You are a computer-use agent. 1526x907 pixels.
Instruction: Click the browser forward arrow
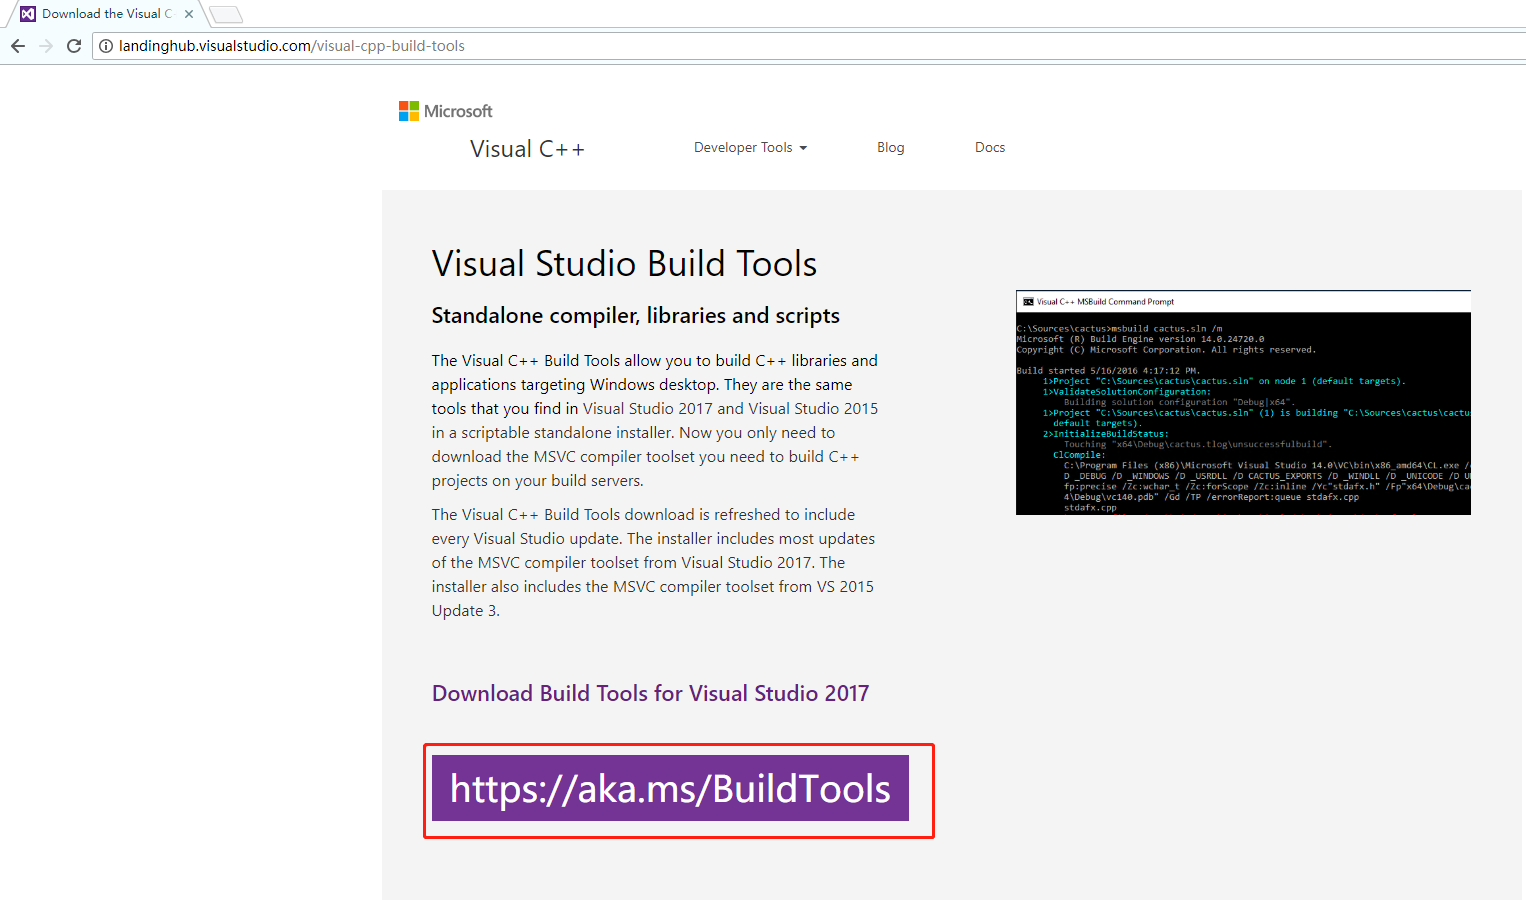tap(46, 46)
